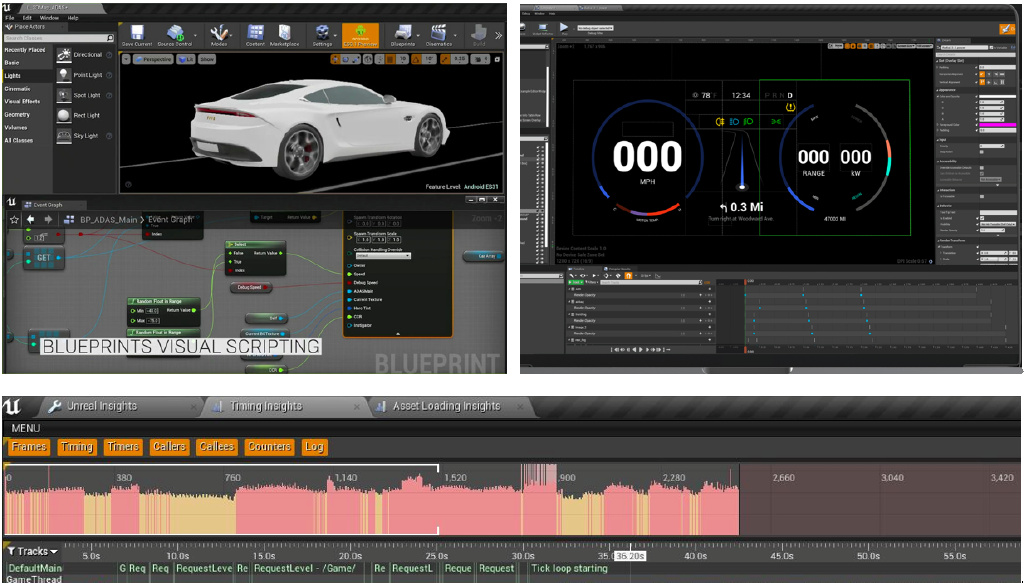The image size is (1024, 583).
Task: Open Settings dropdown arrow
Action: point(335,36)
